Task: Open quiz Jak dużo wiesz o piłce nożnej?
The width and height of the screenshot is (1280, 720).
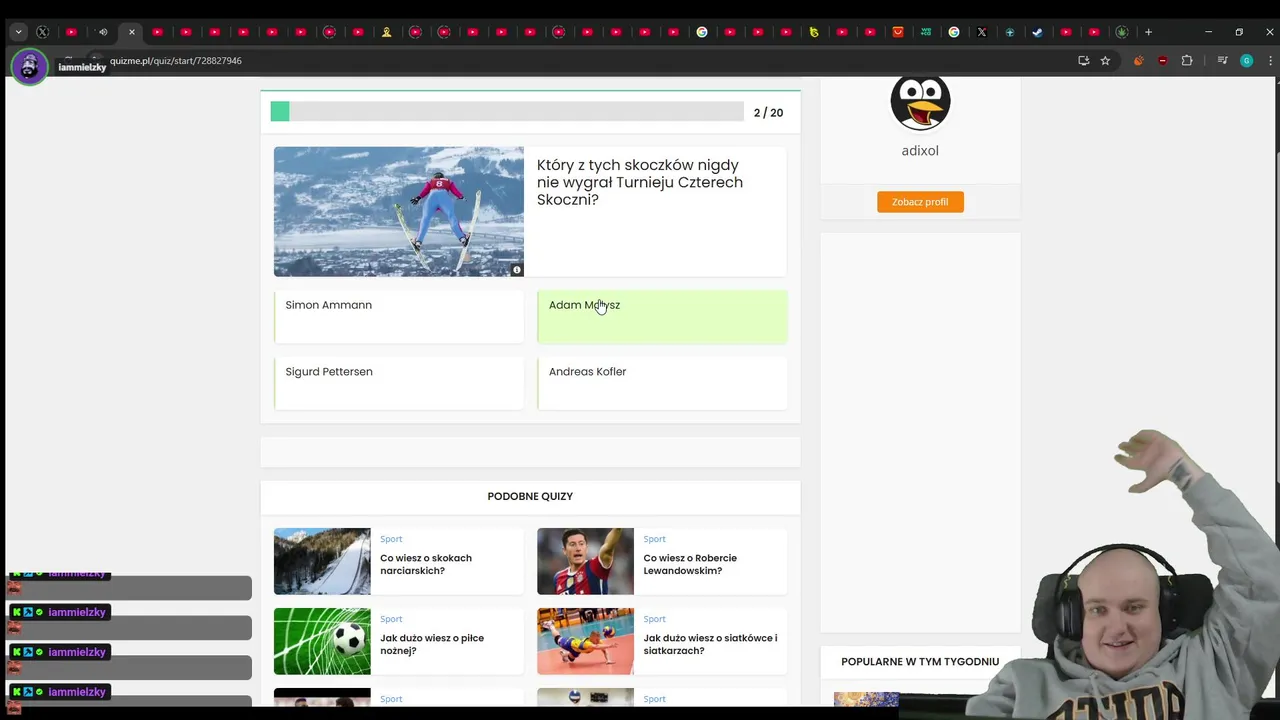Action: (x=432, y=644)
